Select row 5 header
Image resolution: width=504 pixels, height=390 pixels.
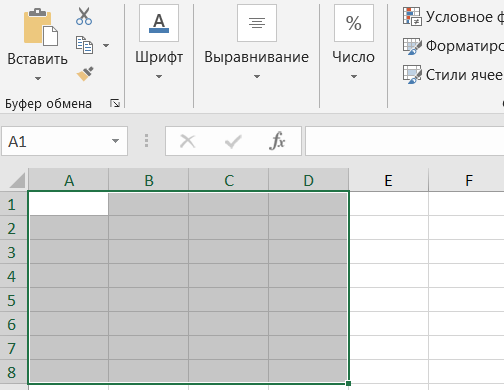pos(13,300)
